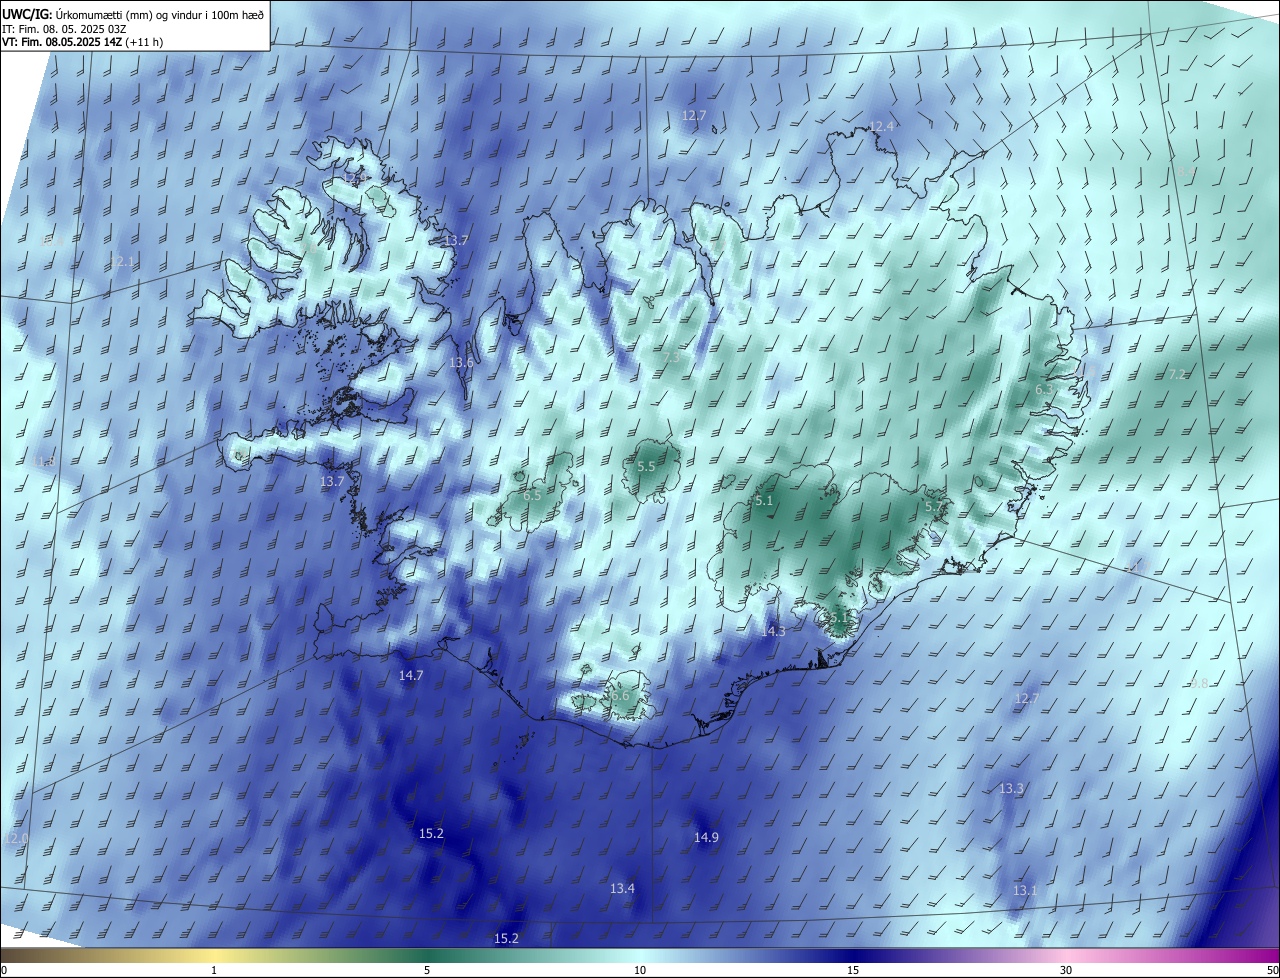
Task: Click the 12.1 value label on the map
Action: tap(121, 261)
